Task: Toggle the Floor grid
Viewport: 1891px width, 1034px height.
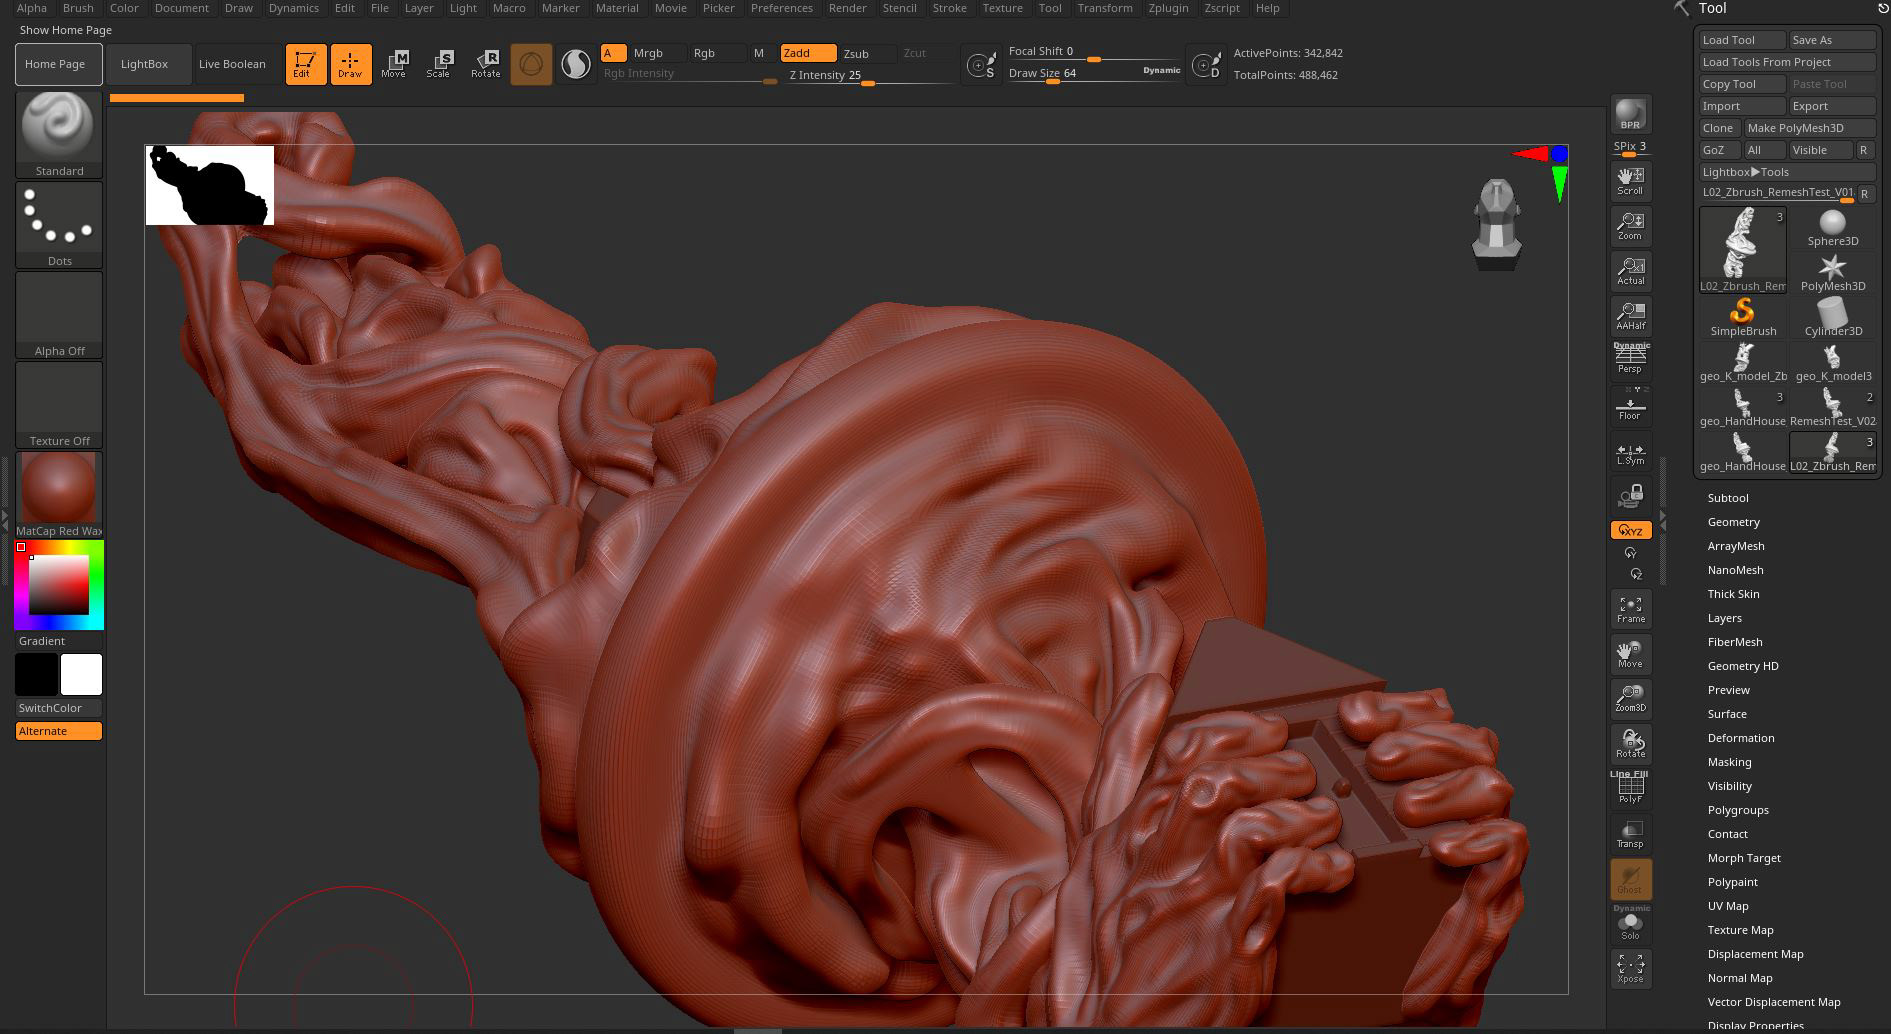Action: tap(1630, 405)
